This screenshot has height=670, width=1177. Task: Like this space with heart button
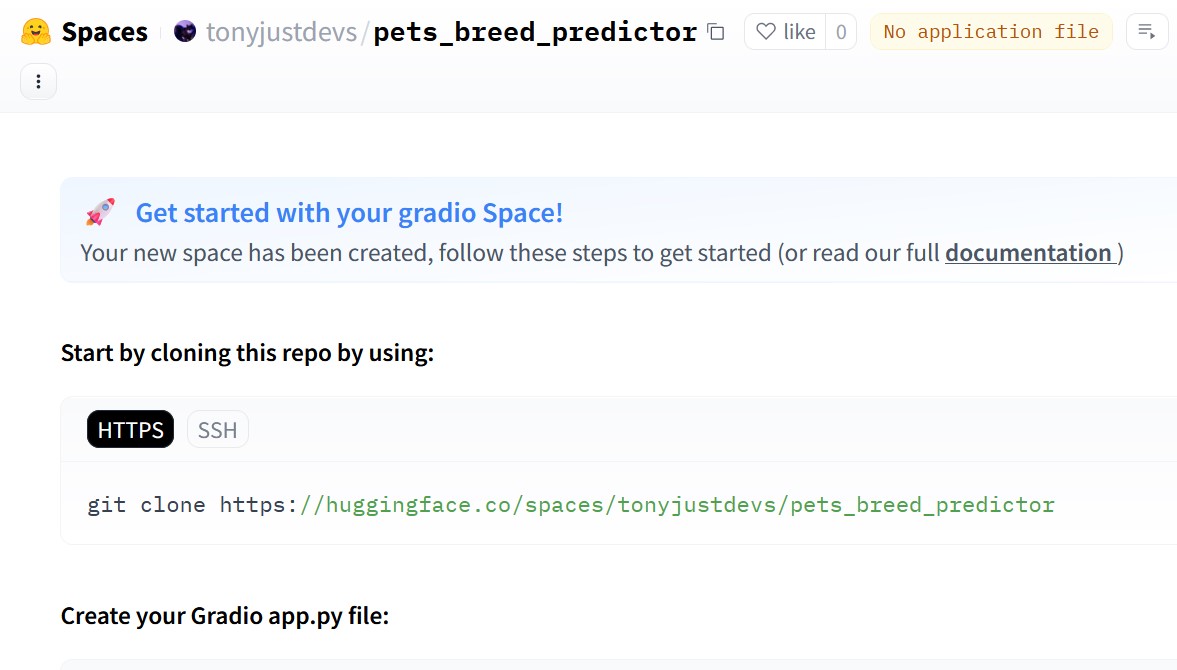[785, 32]
